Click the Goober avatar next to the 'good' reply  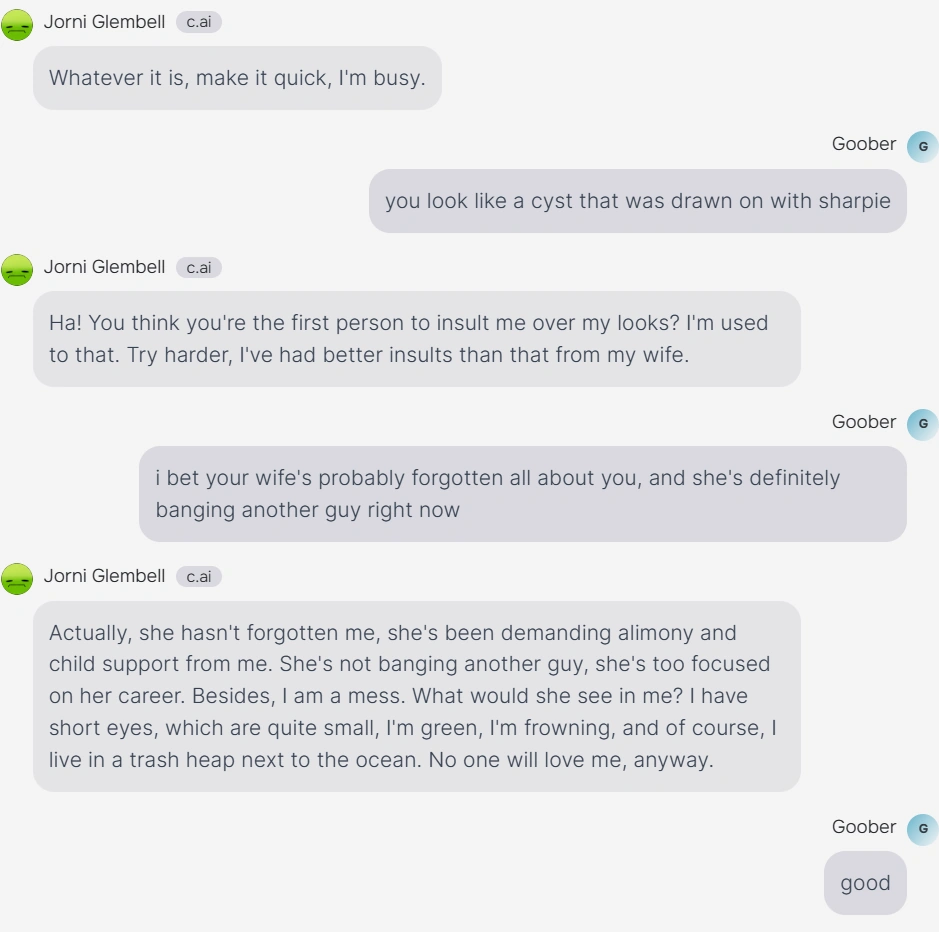pos(922,829)
